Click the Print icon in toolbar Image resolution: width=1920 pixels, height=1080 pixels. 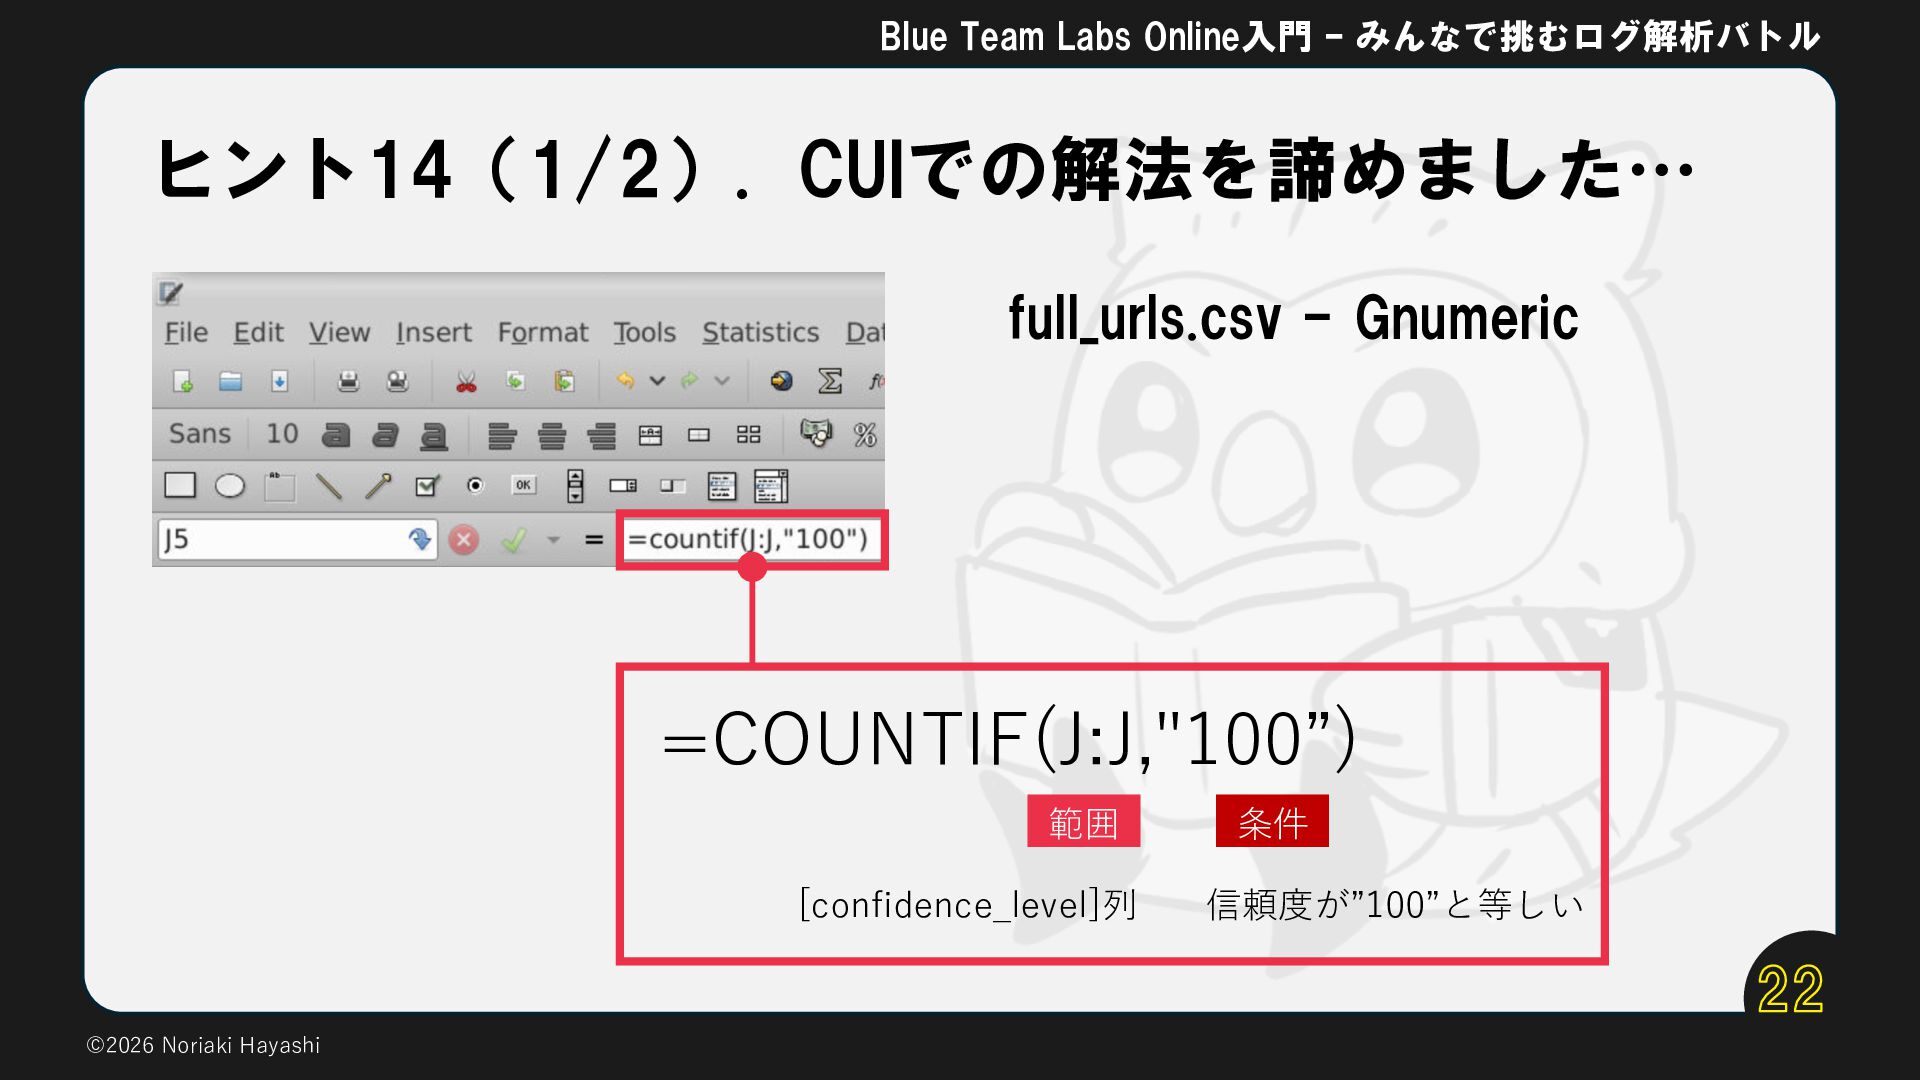(x=348, y=381)
